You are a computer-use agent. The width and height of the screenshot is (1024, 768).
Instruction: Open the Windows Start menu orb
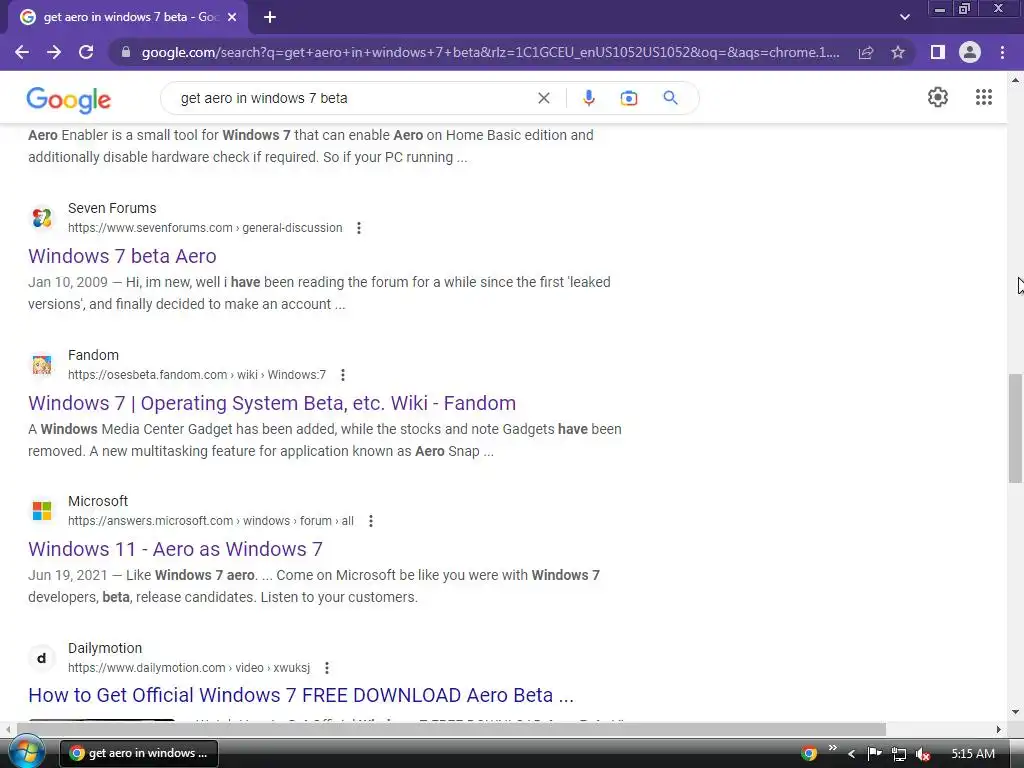coord(26,752)
